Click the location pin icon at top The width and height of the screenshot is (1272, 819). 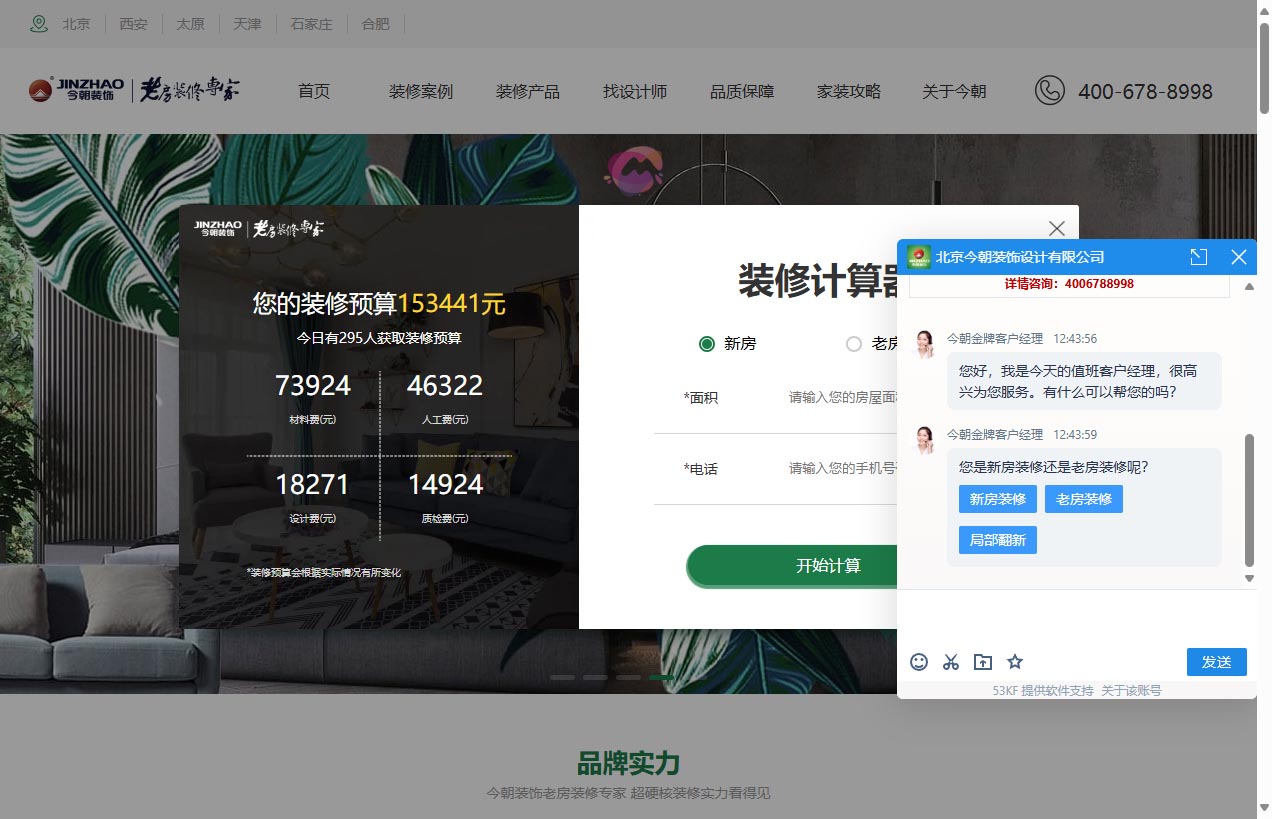(39, 24)
